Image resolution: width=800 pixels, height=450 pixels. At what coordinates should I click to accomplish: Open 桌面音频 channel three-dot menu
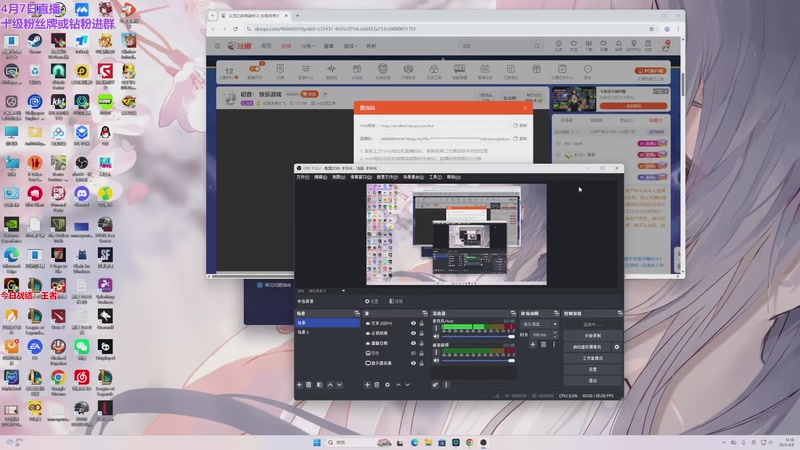(436, 352)
